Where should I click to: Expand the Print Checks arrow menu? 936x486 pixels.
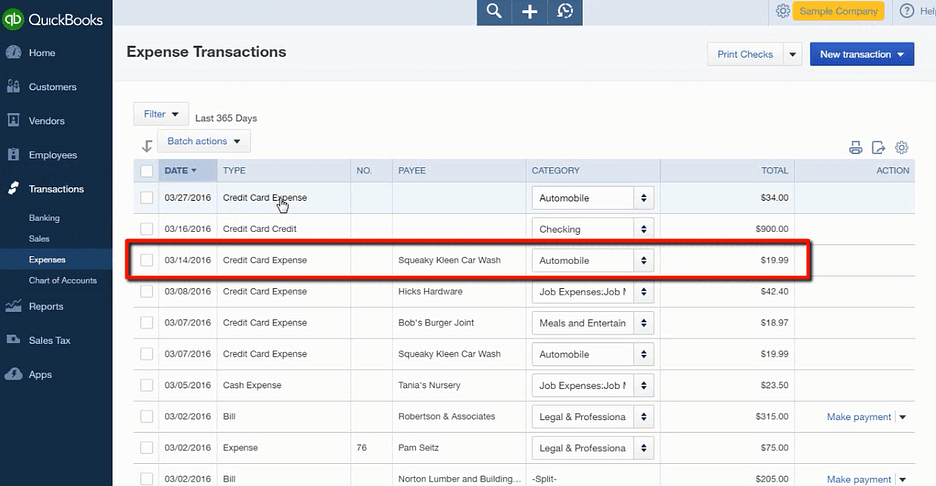[x=792, y=54]
